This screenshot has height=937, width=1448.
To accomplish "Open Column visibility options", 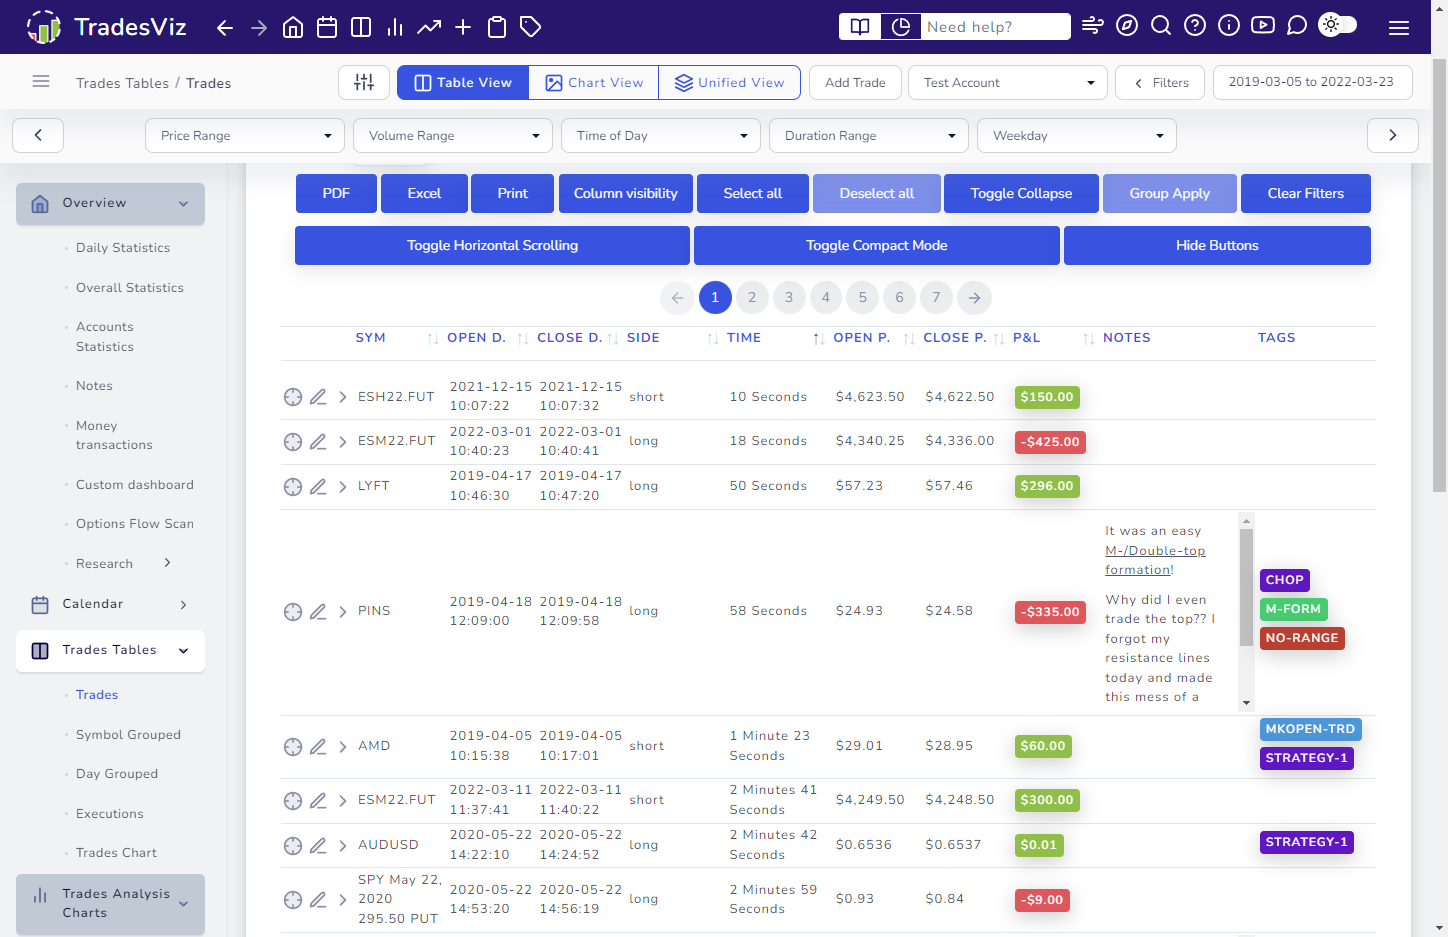I will pyautogui.click(x=625, y=193).
